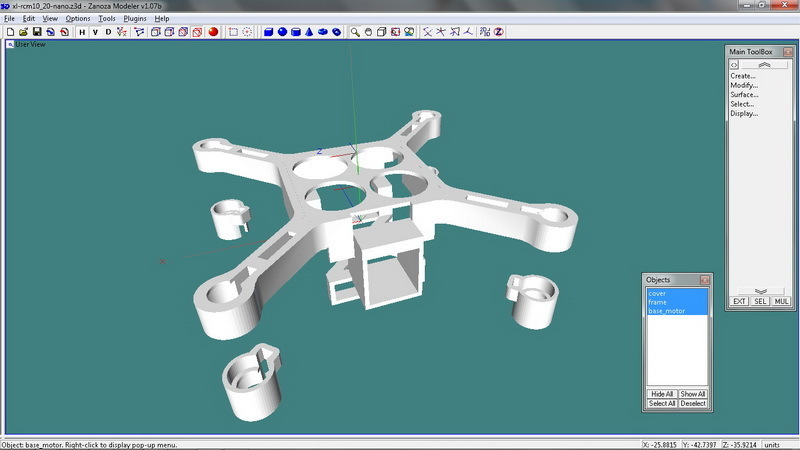Click the red Z Zanoza icon
800x450 pixels.
point(497,32)
